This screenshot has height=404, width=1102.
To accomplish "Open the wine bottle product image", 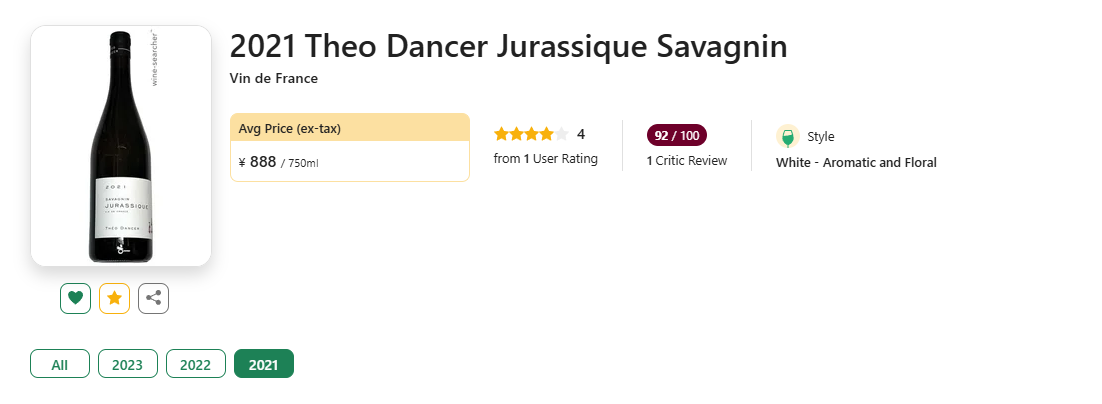I will click(121, 146).
